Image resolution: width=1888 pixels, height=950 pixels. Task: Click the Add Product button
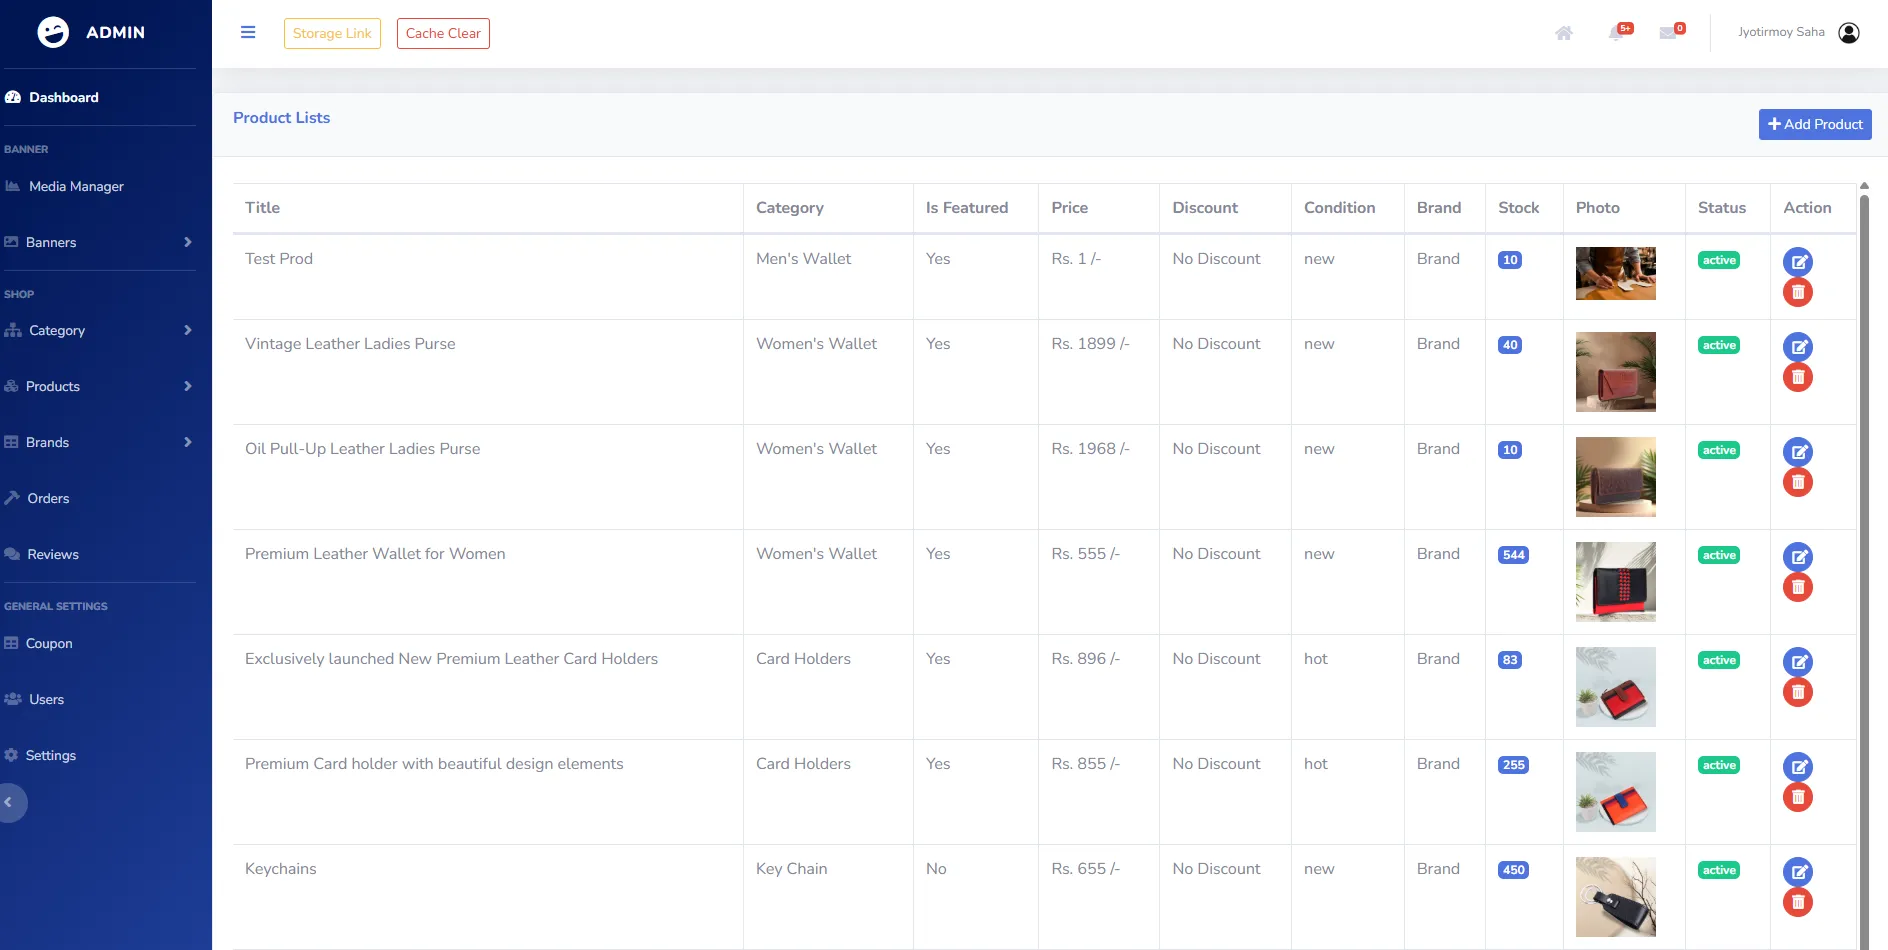click(1814, 124)
